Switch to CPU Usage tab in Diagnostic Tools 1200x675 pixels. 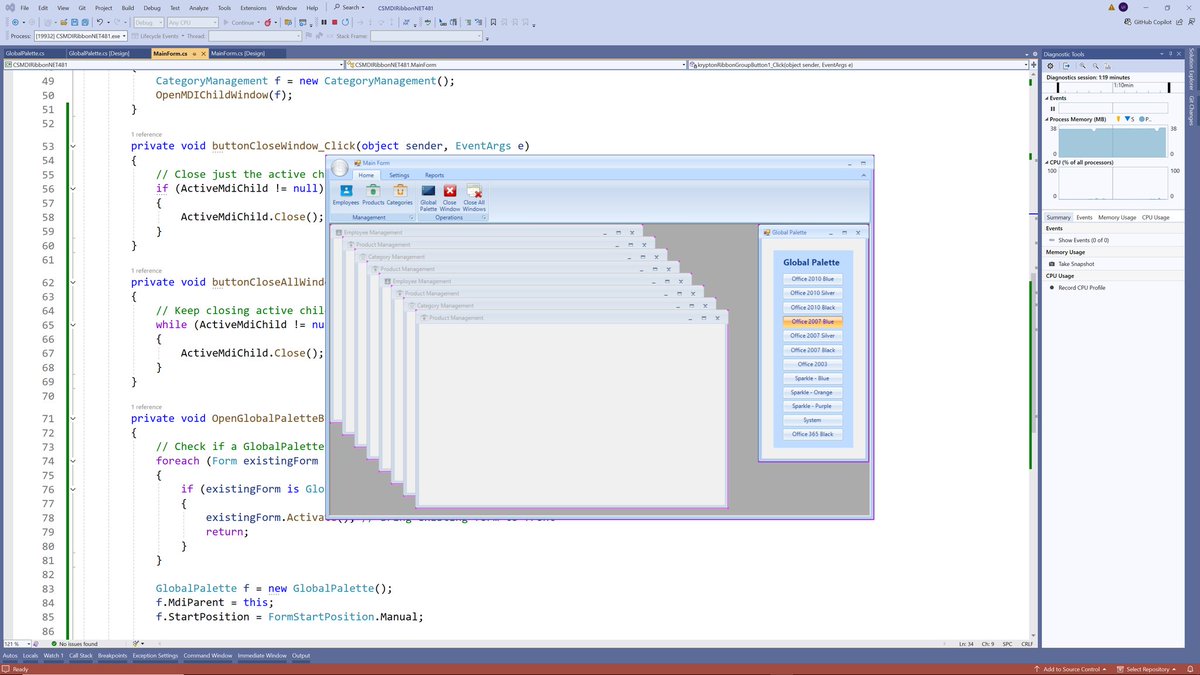pyautogui.click(x=1155, y=217)
